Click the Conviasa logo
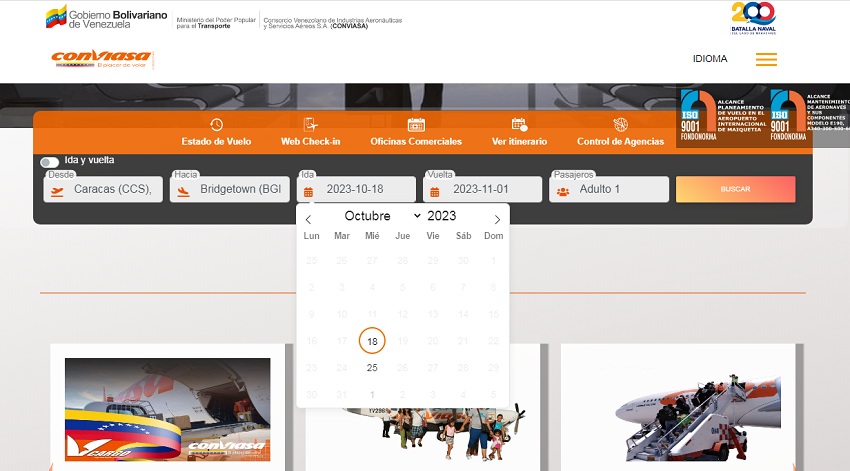 (x=102, y=59)
